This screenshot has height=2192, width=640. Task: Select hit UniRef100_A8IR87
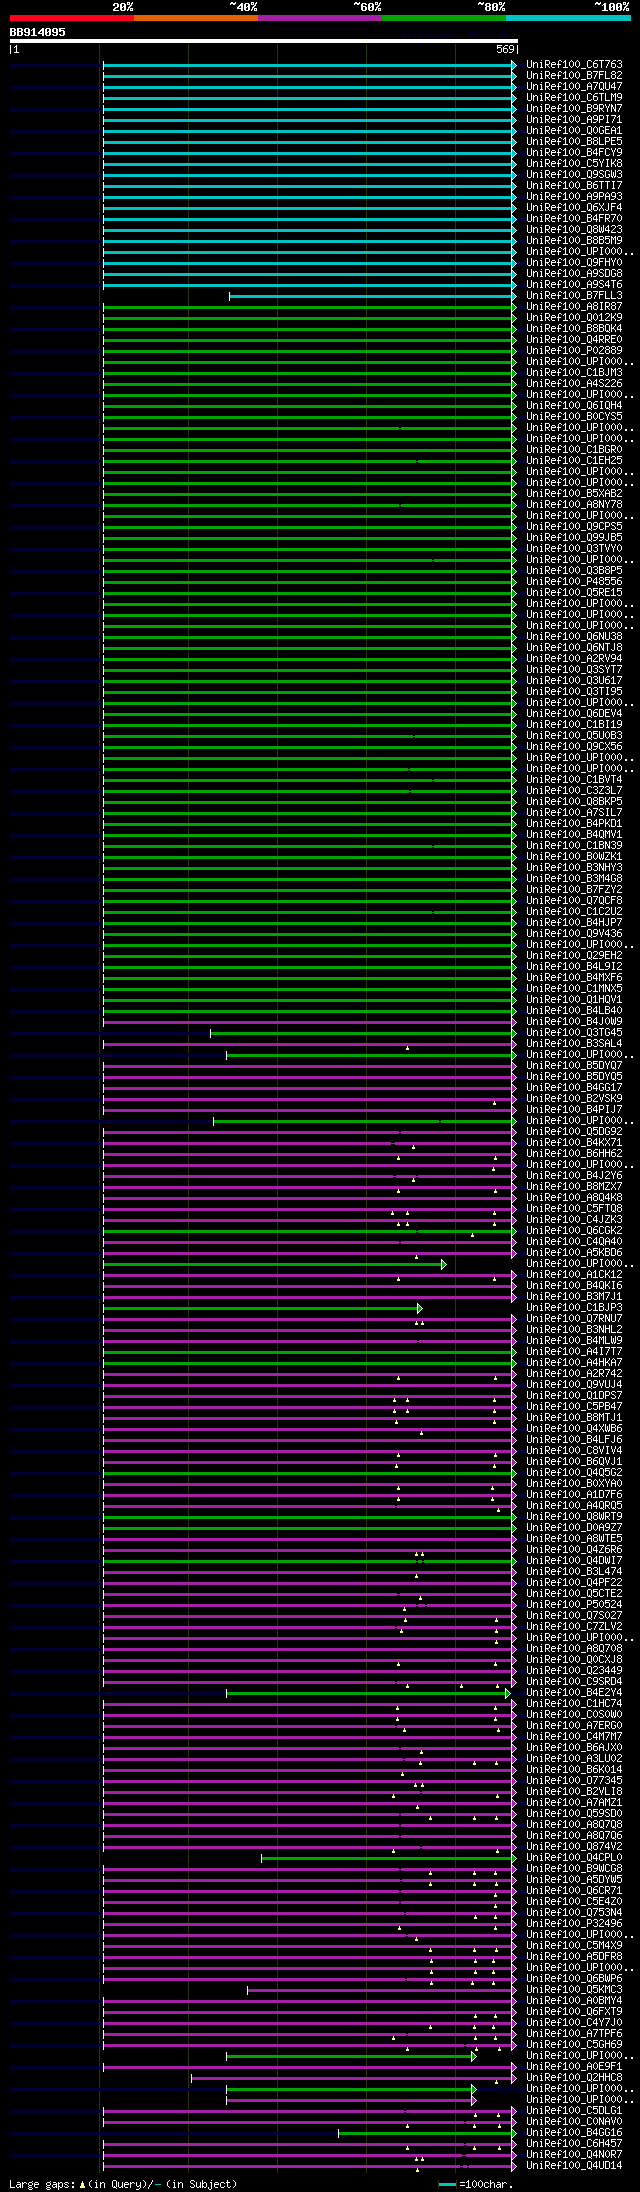(574, 307)
